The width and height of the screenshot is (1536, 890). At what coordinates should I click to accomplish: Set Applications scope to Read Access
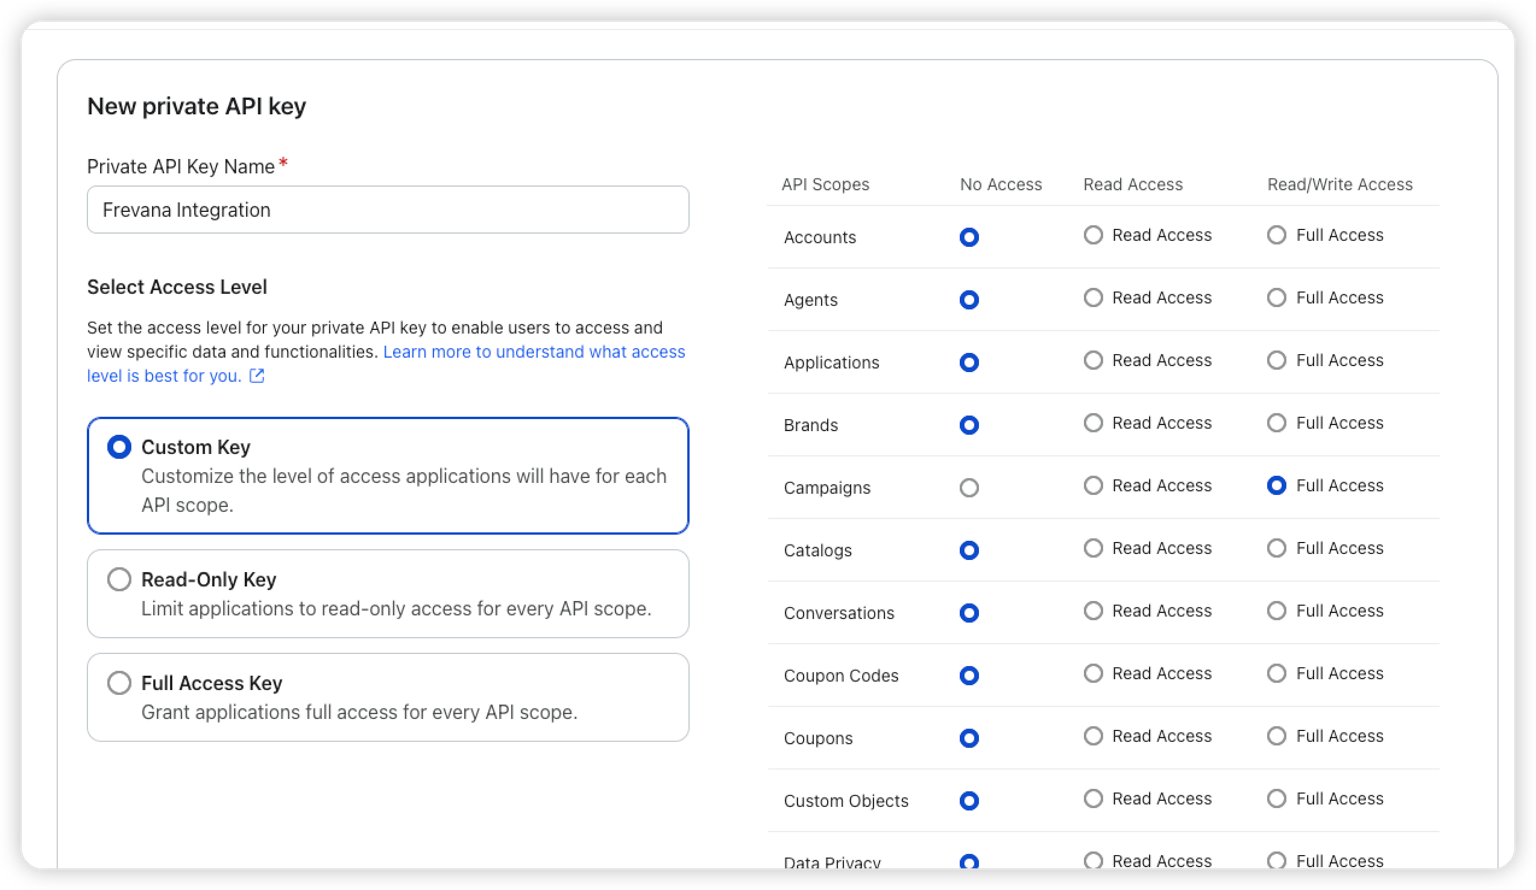(x=1094, y=360)
